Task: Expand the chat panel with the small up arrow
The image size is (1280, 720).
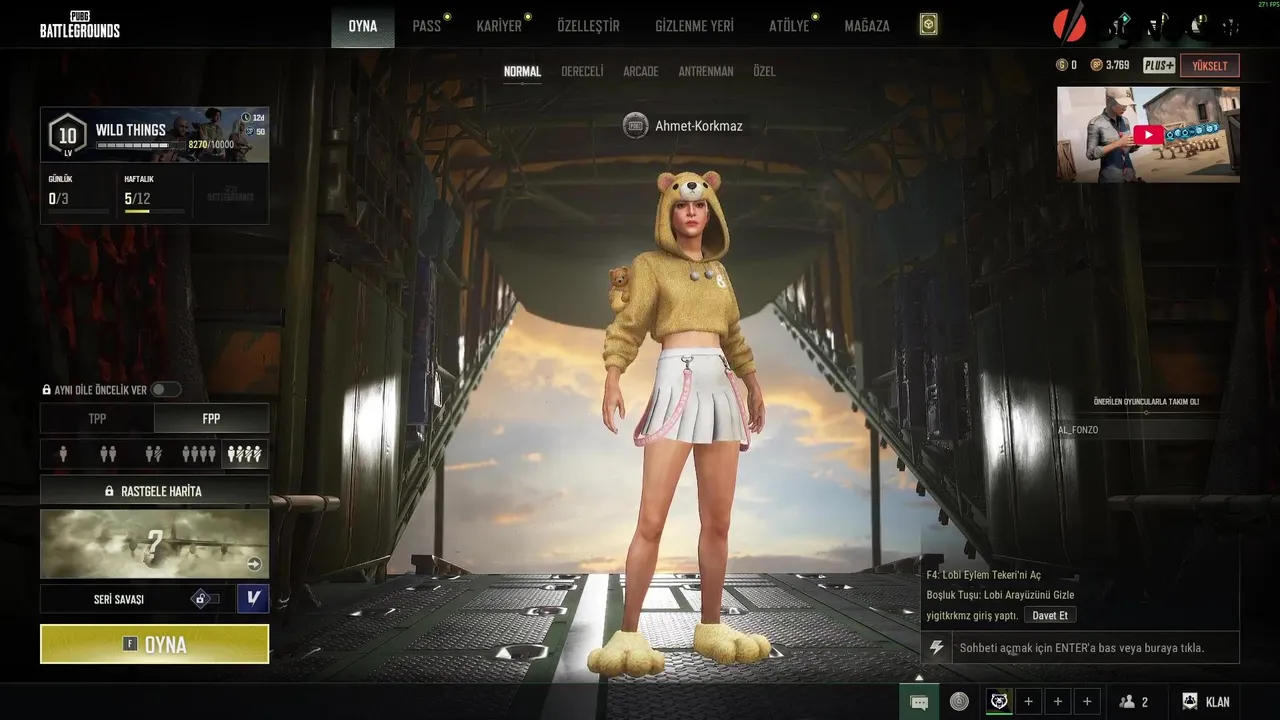Action: click(919, 677)
